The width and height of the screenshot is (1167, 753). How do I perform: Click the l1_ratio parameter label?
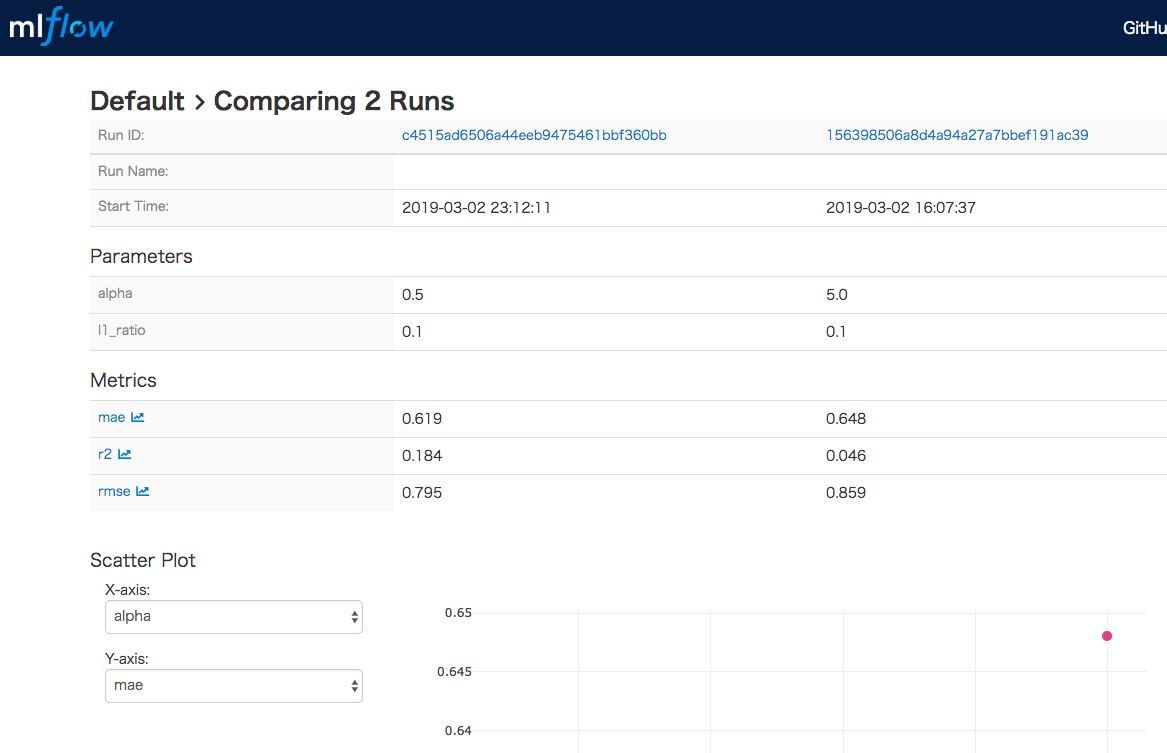[121, 330]
